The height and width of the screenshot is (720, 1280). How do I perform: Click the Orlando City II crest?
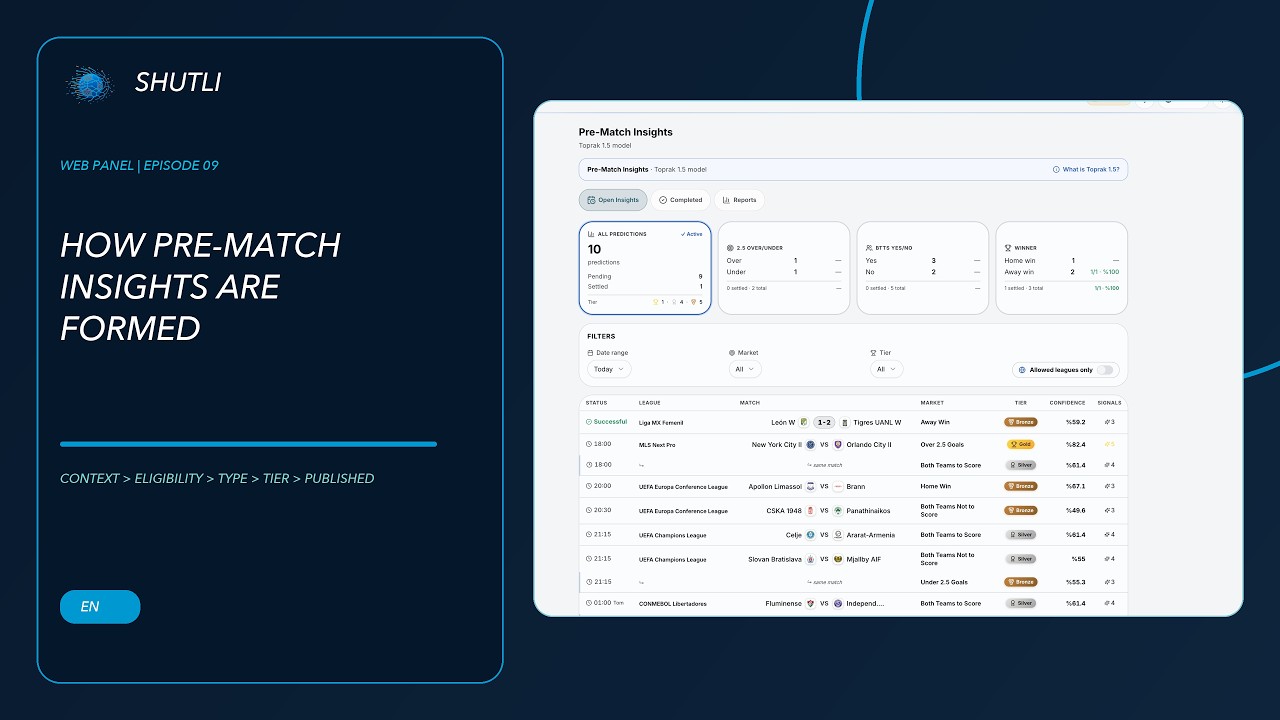point(838,445)
